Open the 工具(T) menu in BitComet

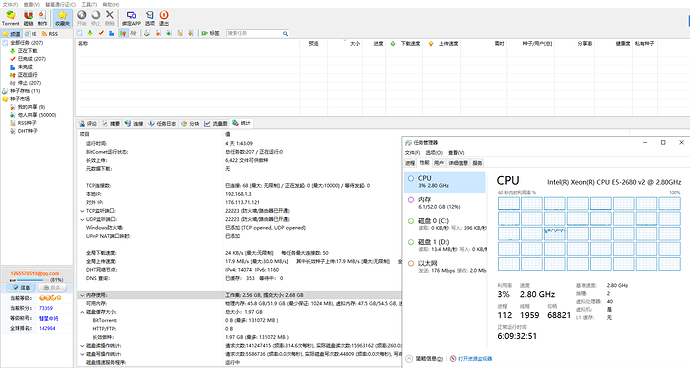tap(89, 4)
